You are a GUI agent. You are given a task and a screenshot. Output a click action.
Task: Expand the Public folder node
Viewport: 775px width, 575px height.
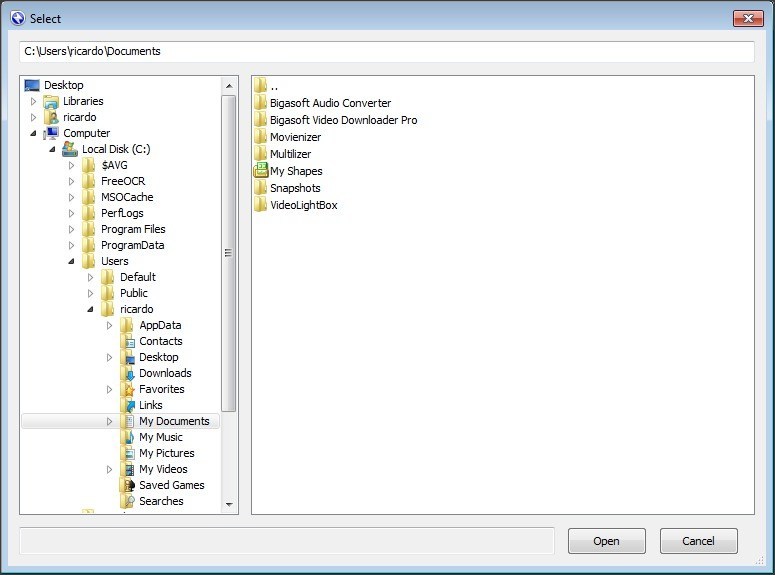90,293
